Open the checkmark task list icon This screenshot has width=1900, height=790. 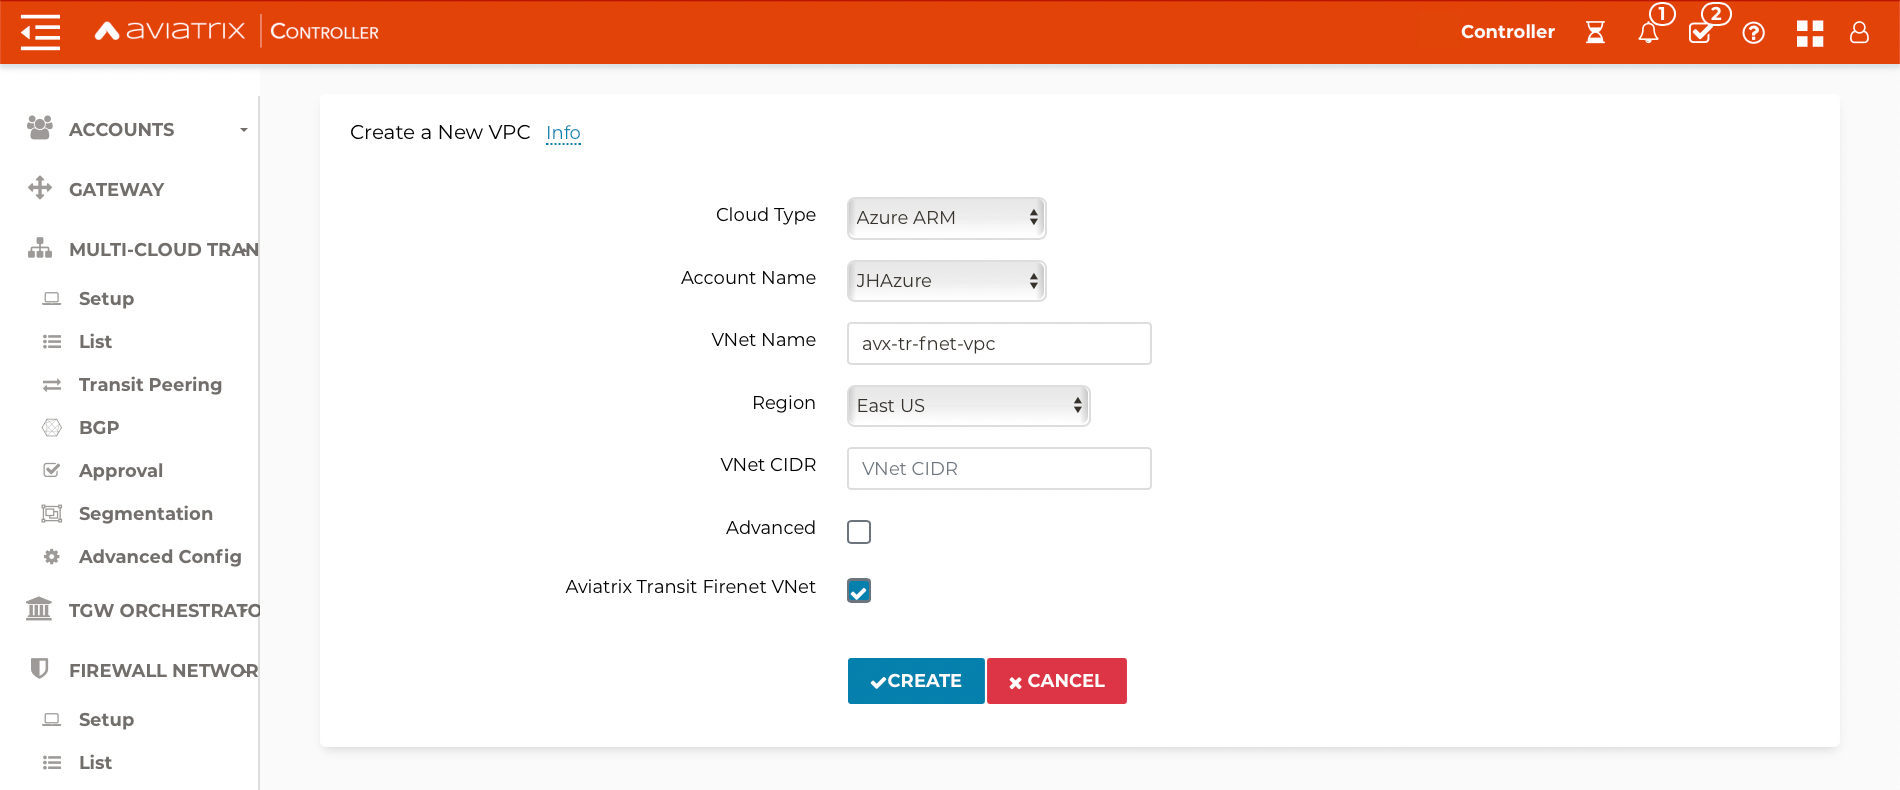coord(1701,32)
